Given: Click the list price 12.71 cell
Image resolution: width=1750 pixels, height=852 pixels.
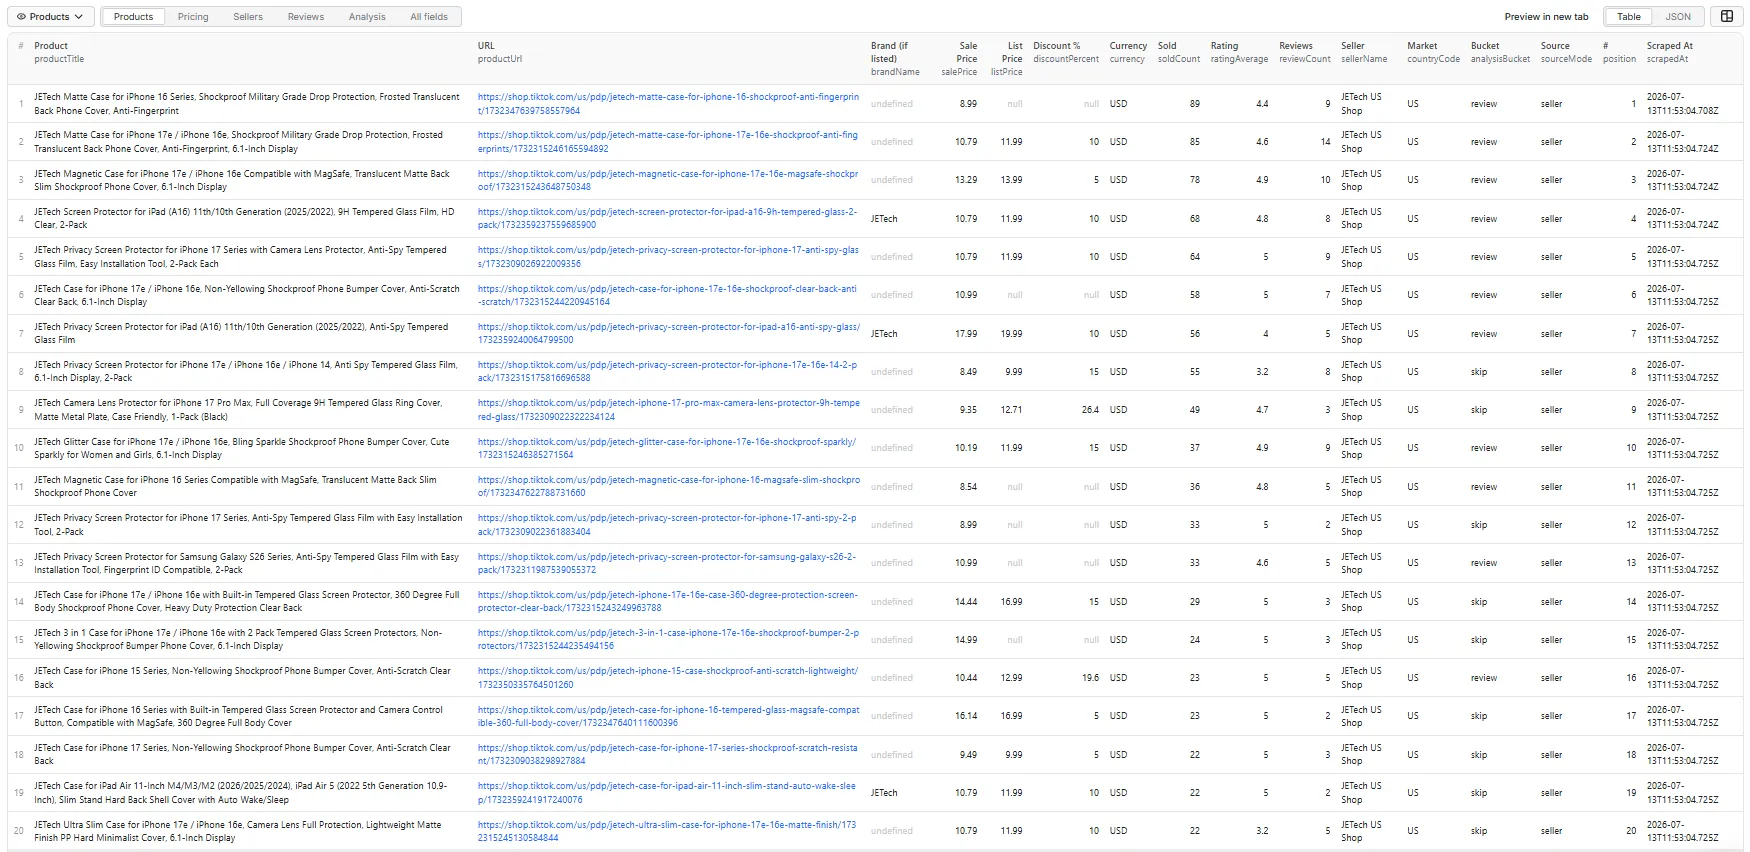Looking at the screenshot, I should (x=1011, y=410).
